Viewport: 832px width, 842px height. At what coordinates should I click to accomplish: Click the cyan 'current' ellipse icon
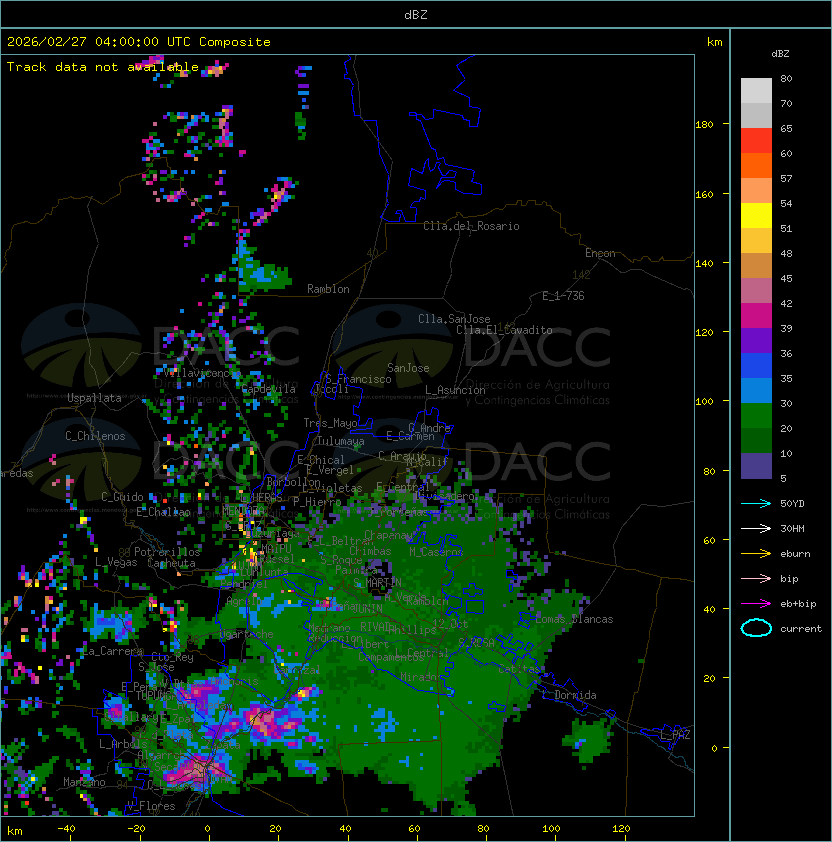[x=756, y=628]
